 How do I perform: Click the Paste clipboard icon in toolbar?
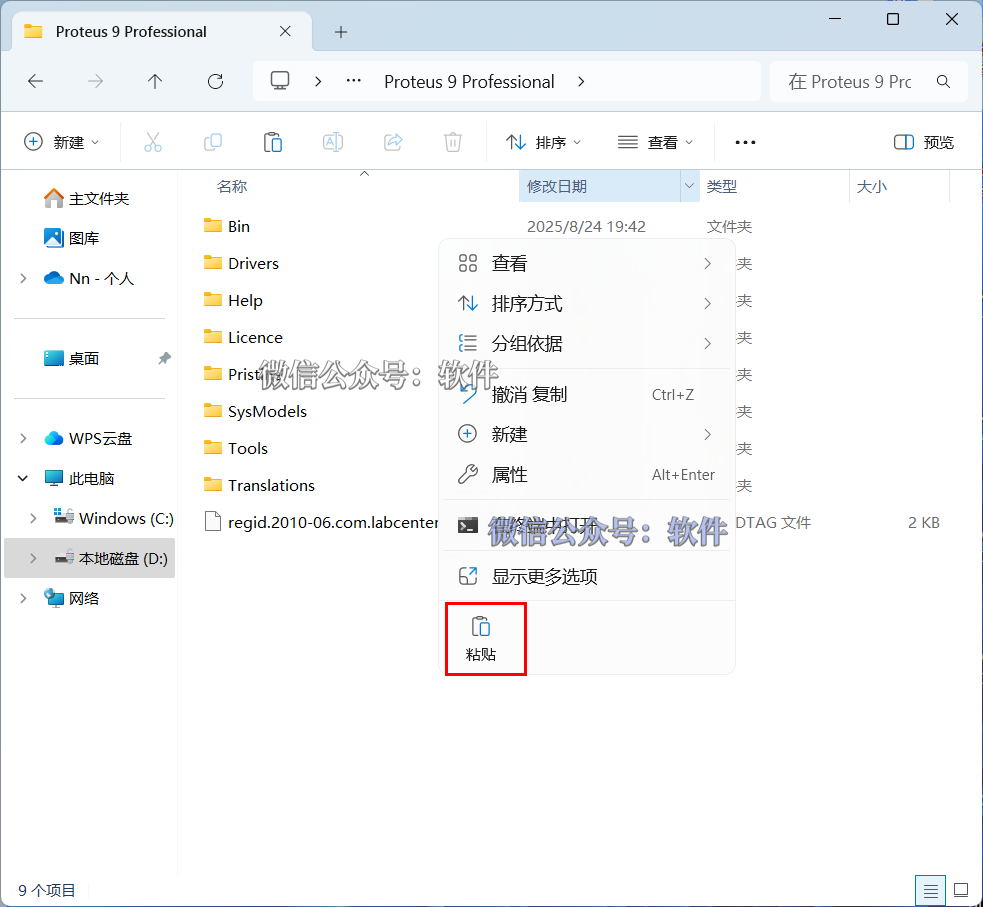(273, 142)
